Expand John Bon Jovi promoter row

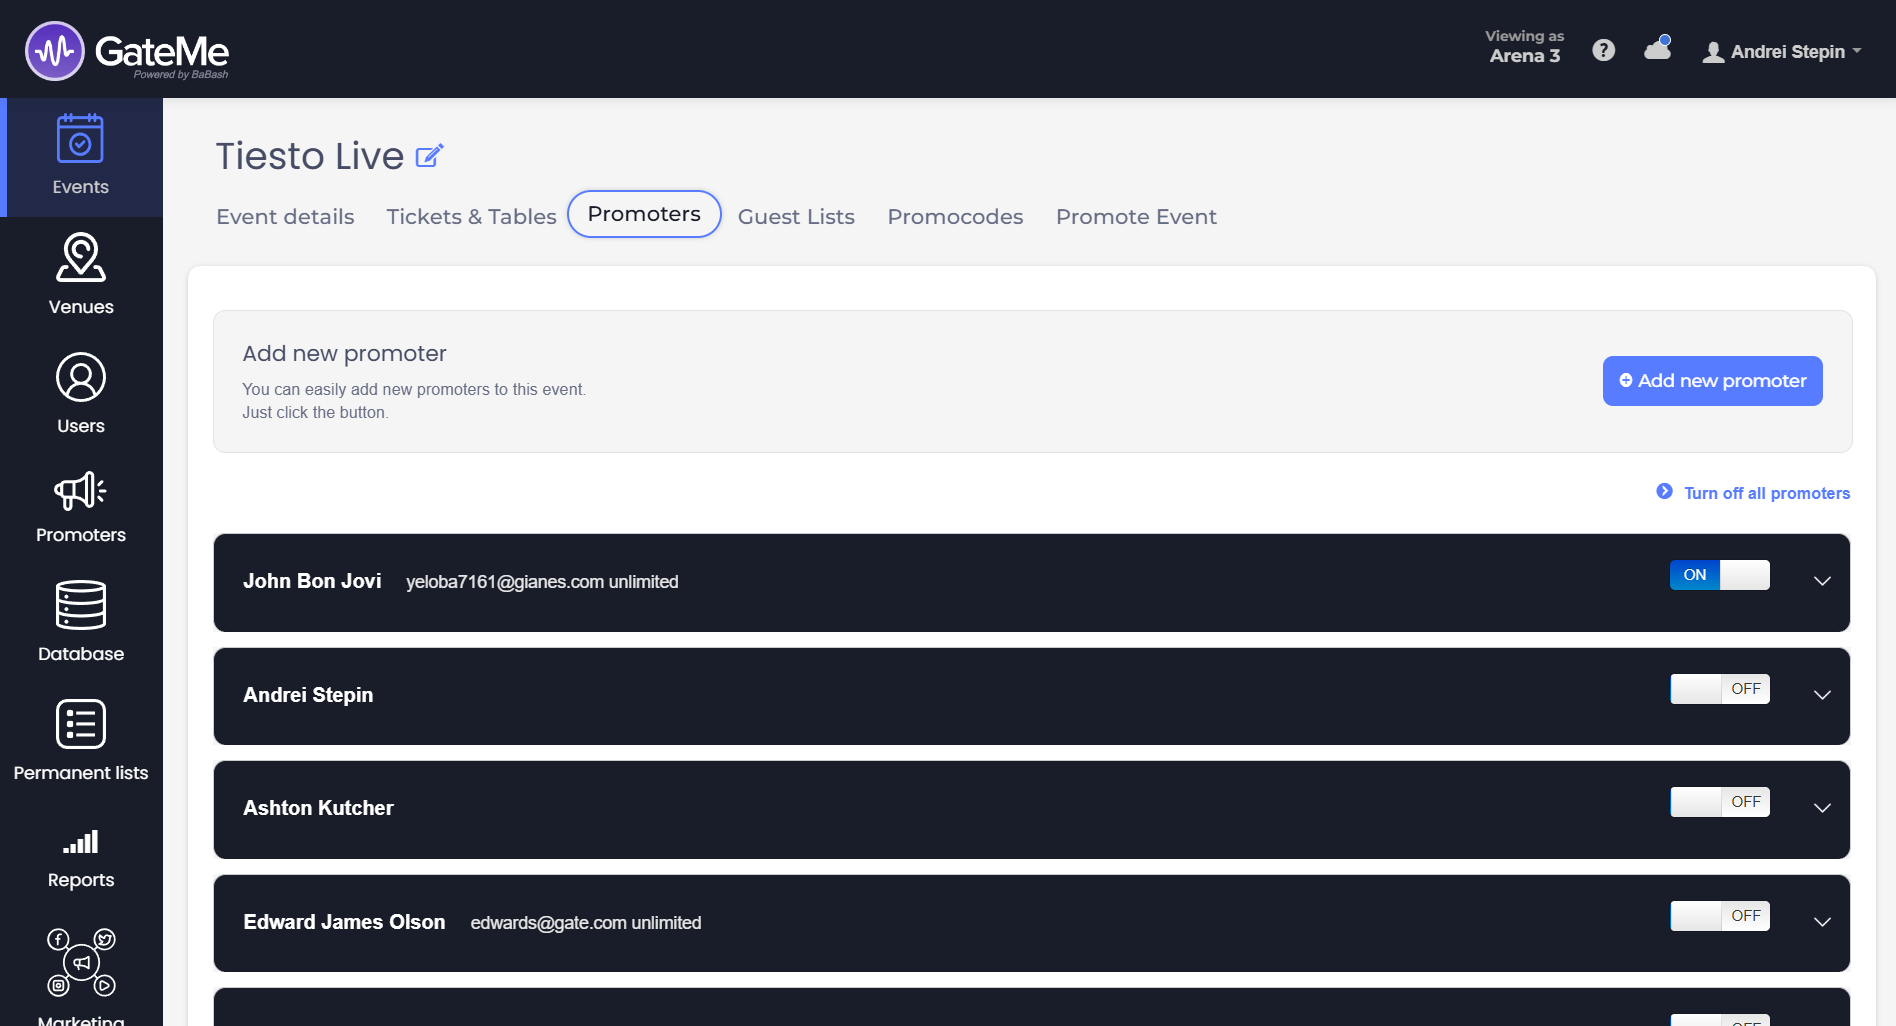pyautogui.click(x=1822, y=581)
